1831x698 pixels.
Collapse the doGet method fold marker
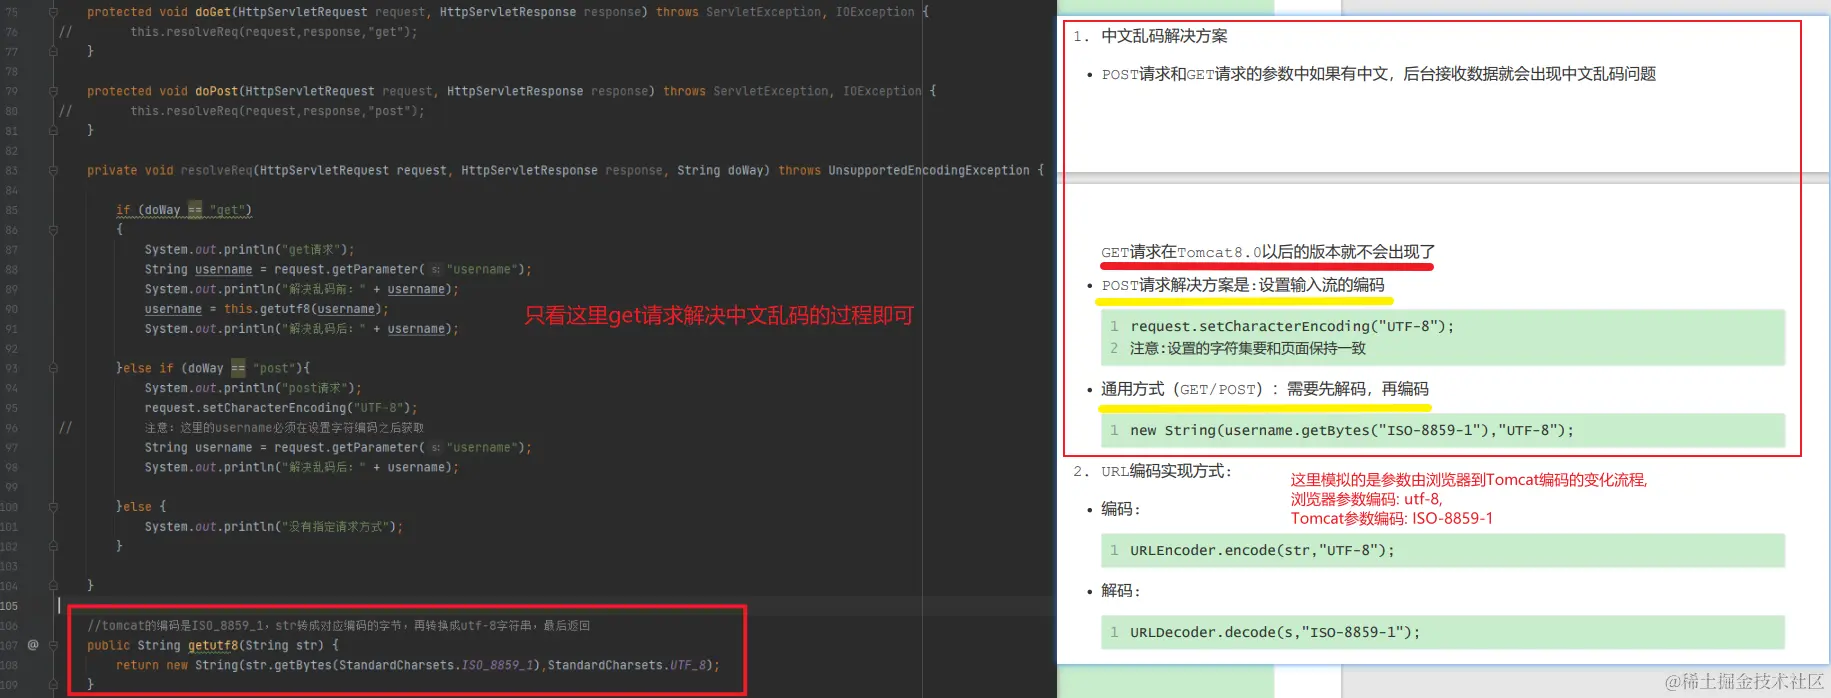[x=53, y=12]
